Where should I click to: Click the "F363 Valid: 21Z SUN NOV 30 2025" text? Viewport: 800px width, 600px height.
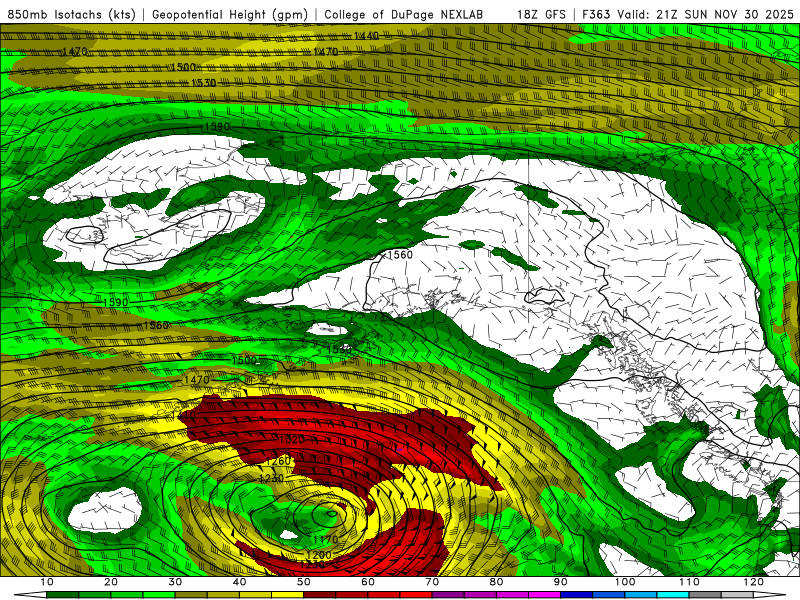(x=688, y=14)
